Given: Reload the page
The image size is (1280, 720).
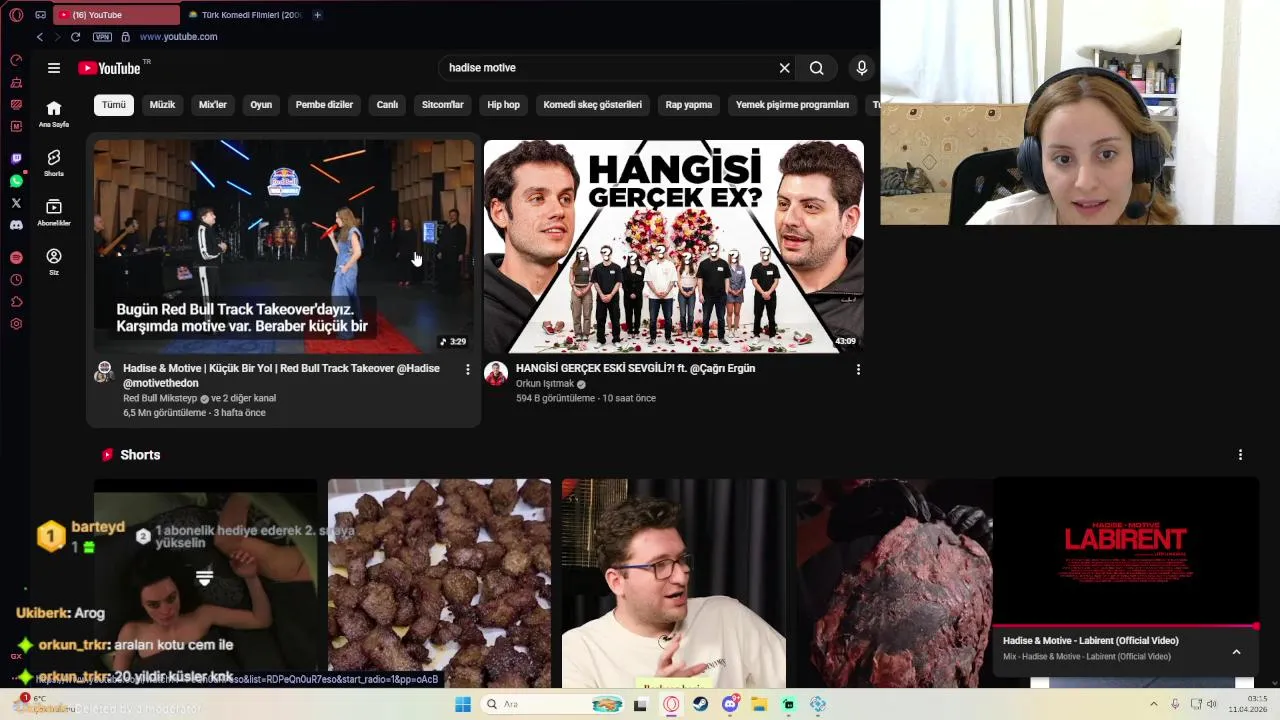Looking at the screenshot, I should tap(75, 37).
